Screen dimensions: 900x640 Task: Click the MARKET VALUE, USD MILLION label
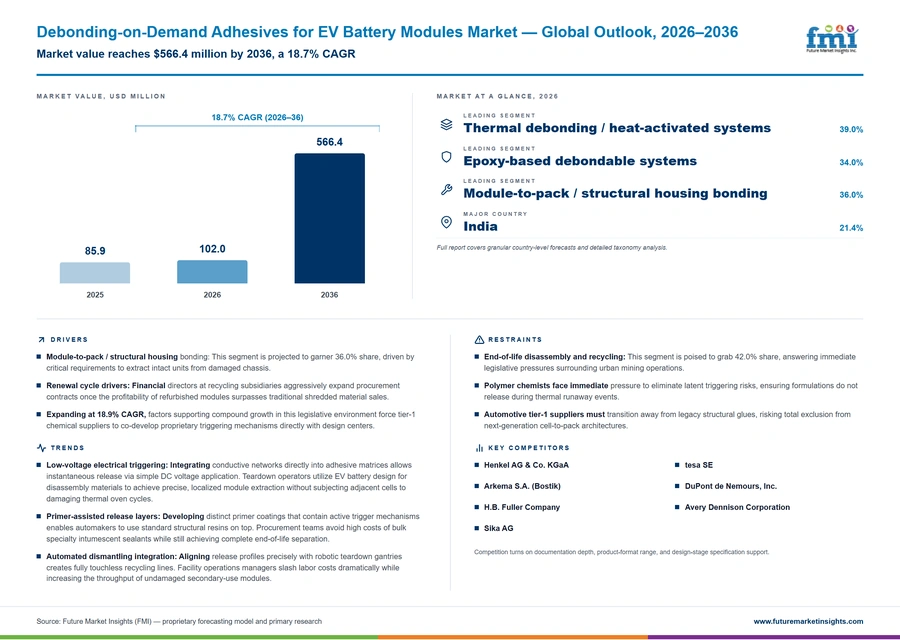pos(101,96)
